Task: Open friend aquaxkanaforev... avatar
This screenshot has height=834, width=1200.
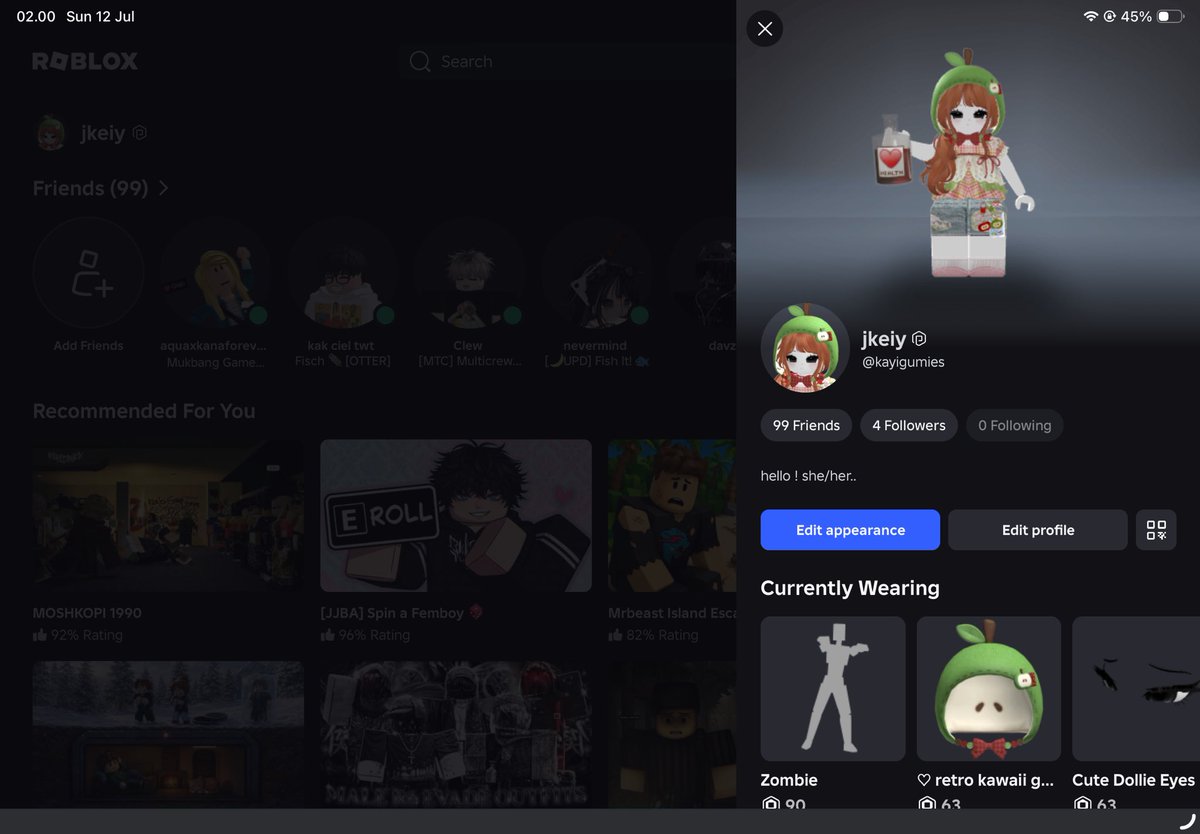Action: coord(215,273)
